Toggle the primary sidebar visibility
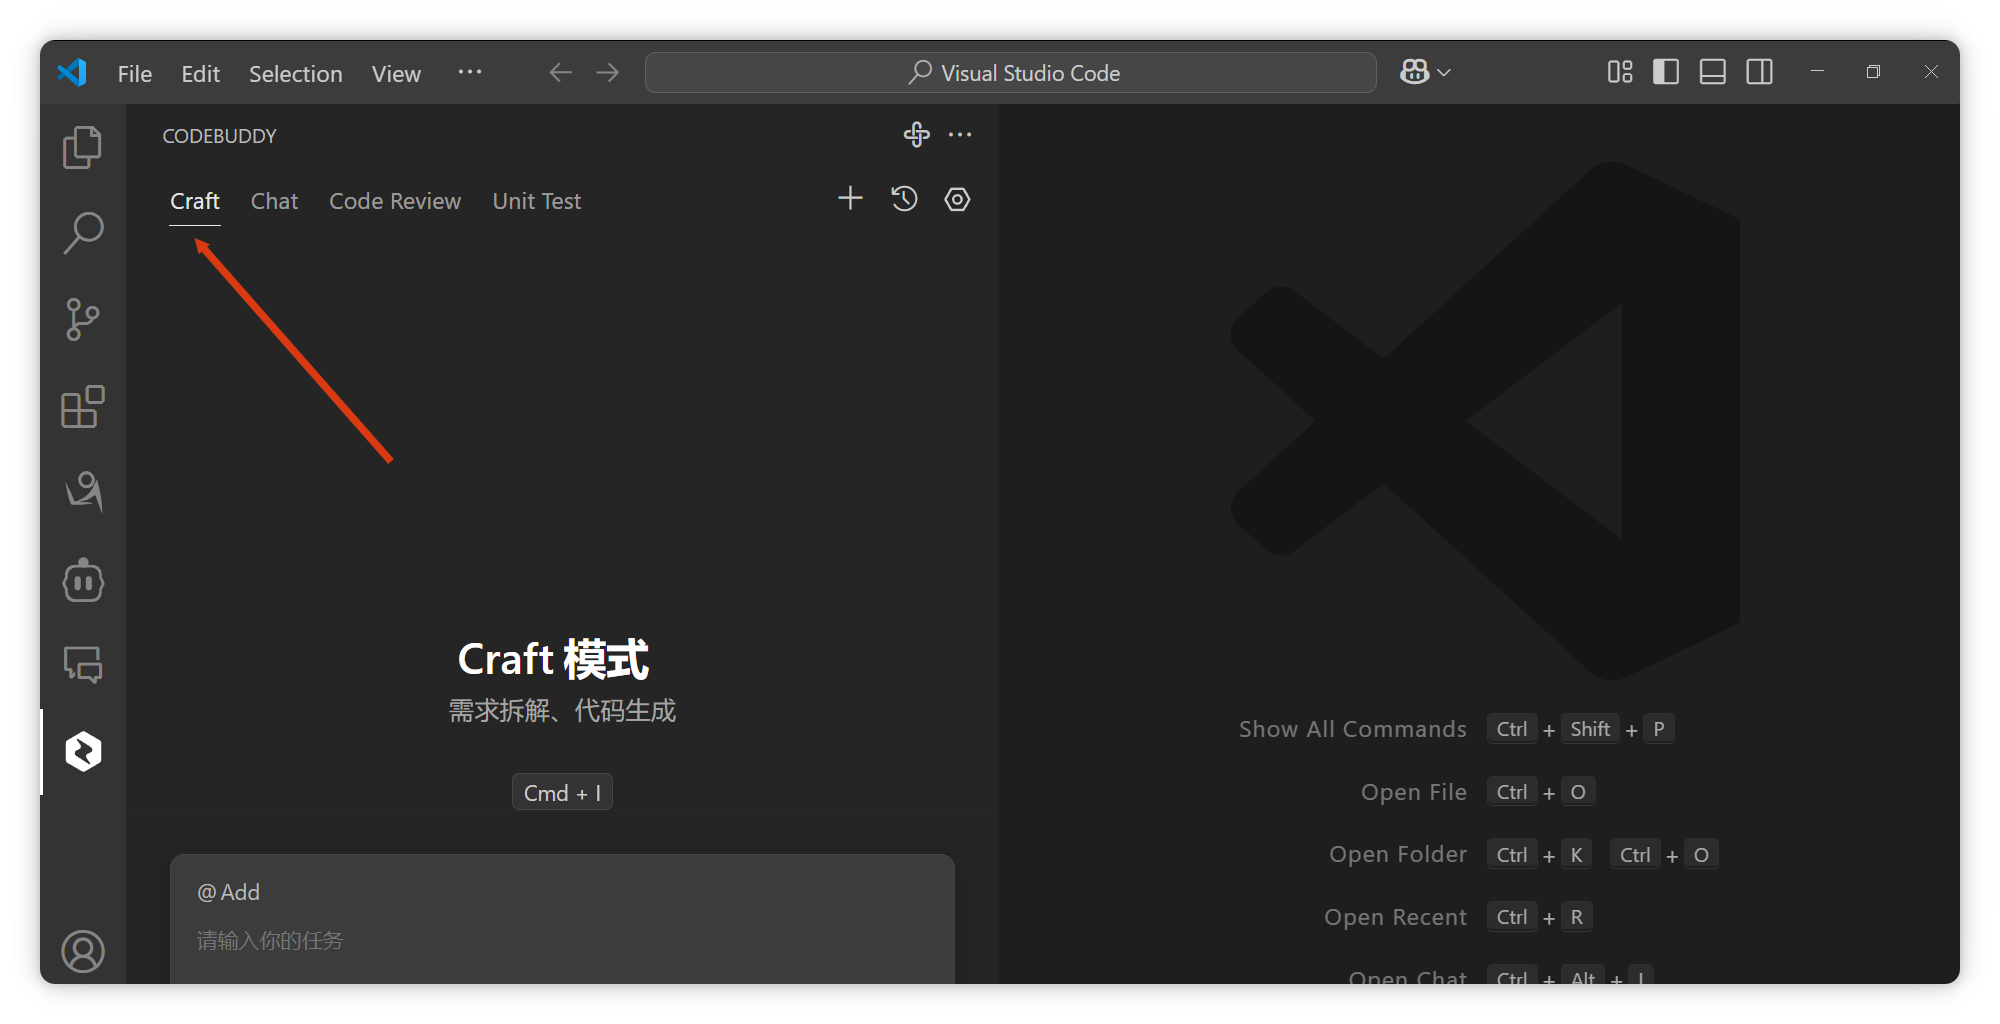The width and height of the screenshot is (2000, 1024). click(1665, 71)
